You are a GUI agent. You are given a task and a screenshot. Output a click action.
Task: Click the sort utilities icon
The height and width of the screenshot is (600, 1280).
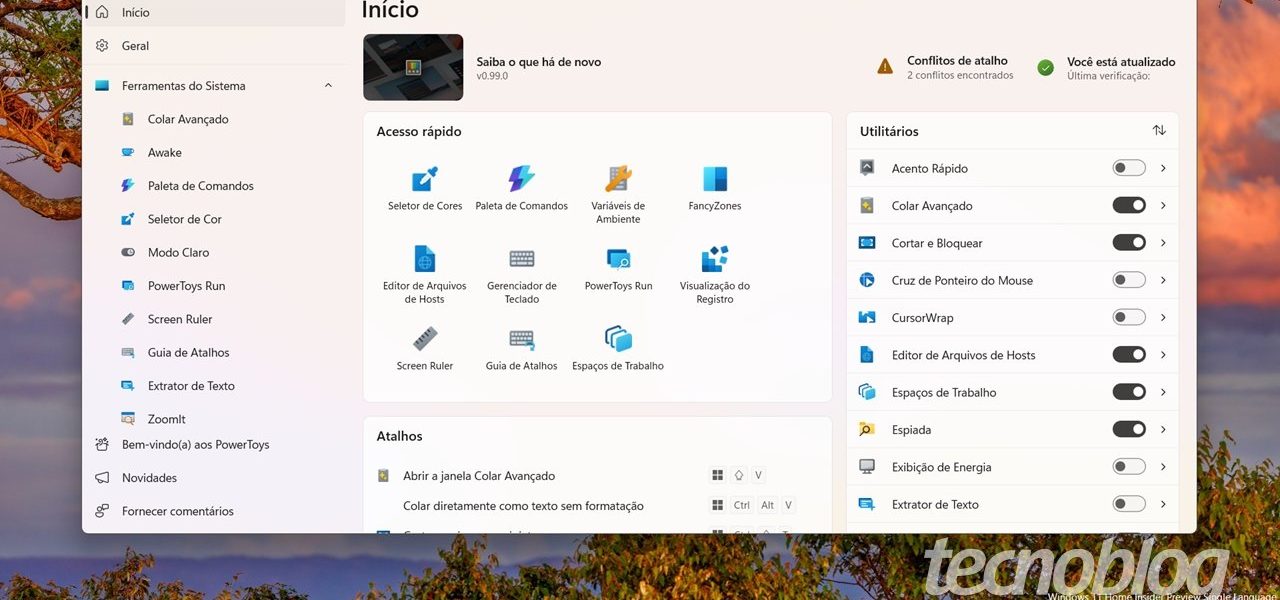(x=1159, y=131)
